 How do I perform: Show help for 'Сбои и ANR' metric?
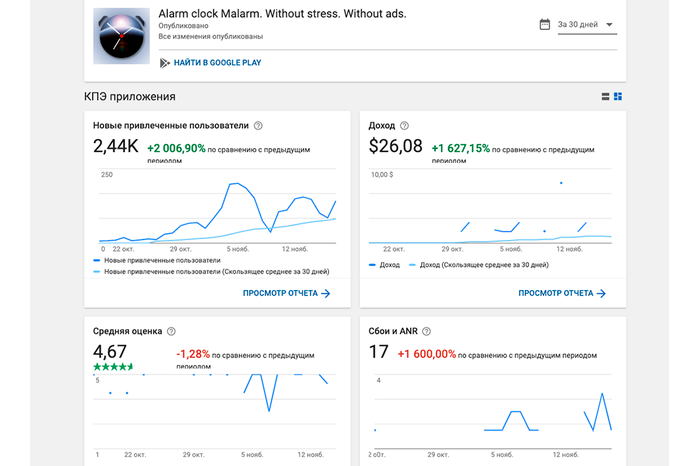426,331
